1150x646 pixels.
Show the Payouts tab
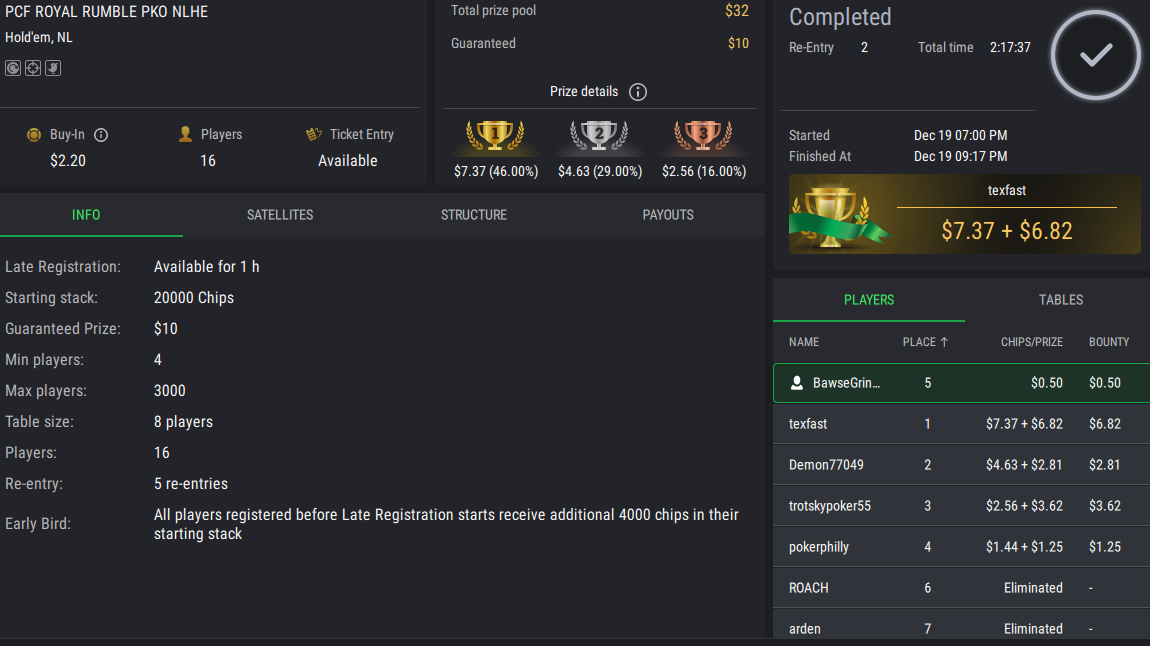point(668,215)
